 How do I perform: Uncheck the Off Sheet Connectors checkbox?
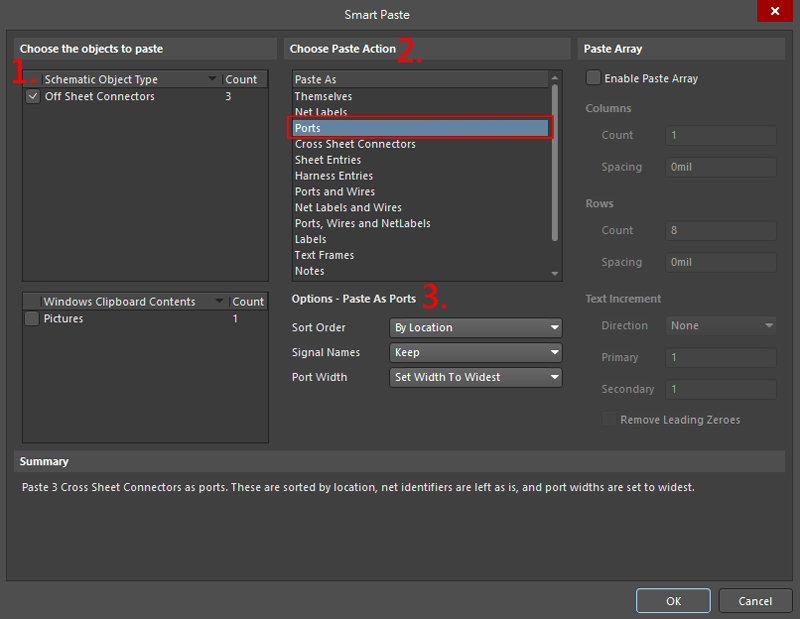click(x=33, y=97)
